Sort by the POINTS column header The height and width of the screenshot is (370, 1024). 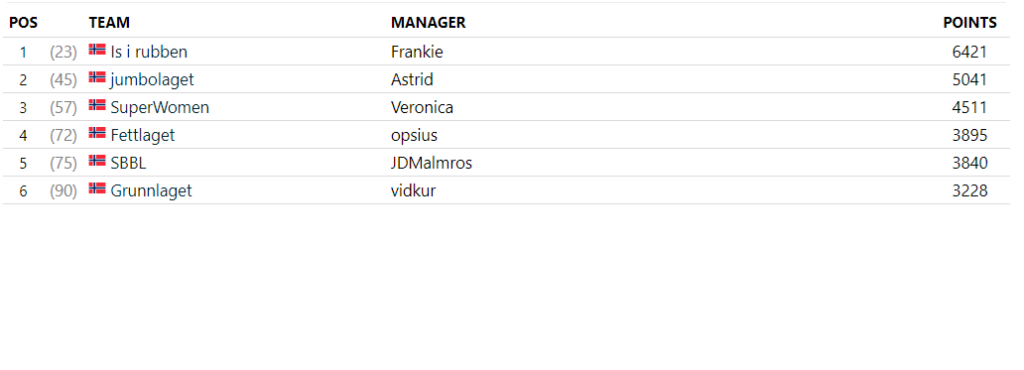(970, 23)
